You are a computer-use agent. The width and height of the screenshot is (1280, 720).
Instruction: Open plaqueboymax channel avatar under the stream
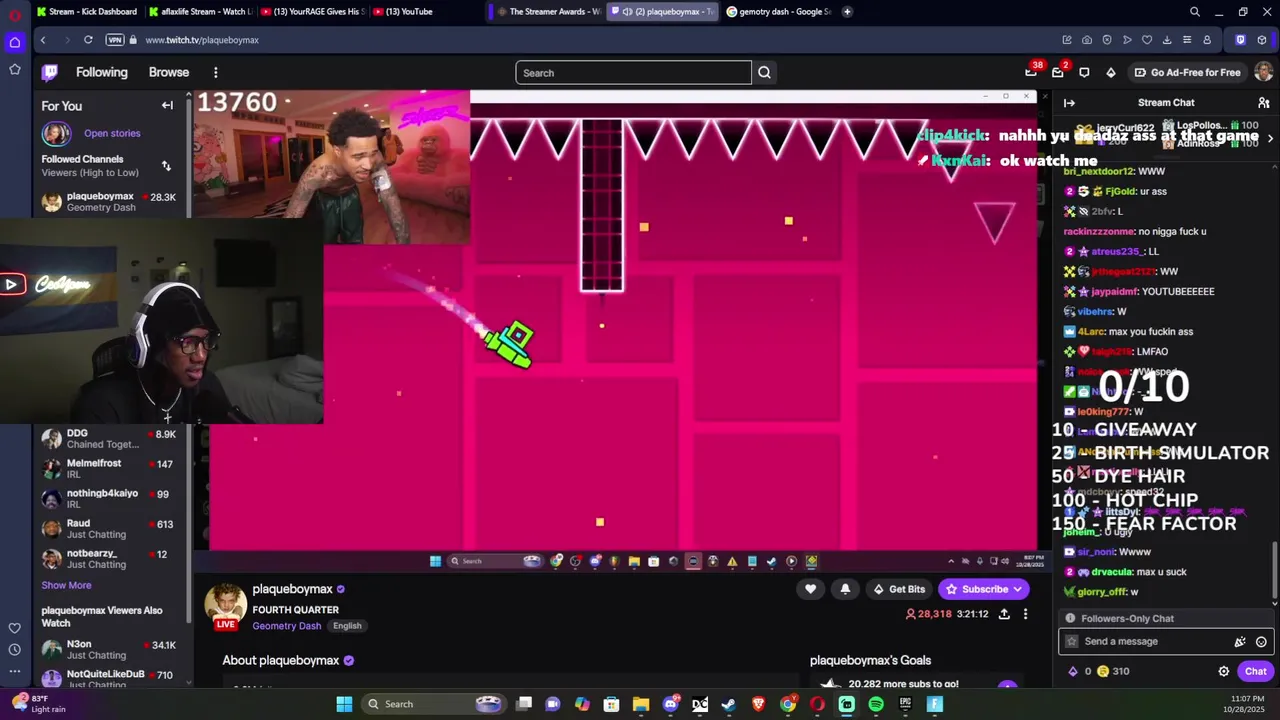pyautogui.click(x=226, y=606)
